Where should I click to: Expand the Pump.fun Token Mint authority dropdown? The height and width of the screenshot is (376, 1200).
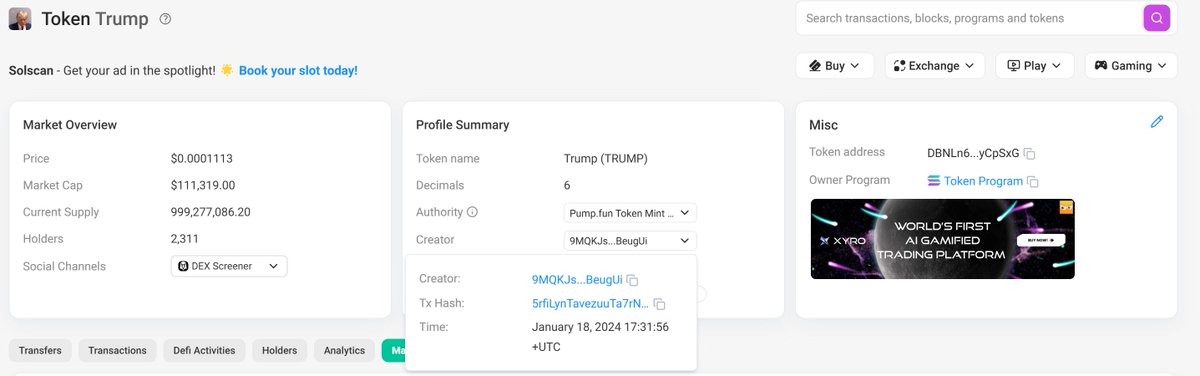pyautogui.click(x=630, y=213)
